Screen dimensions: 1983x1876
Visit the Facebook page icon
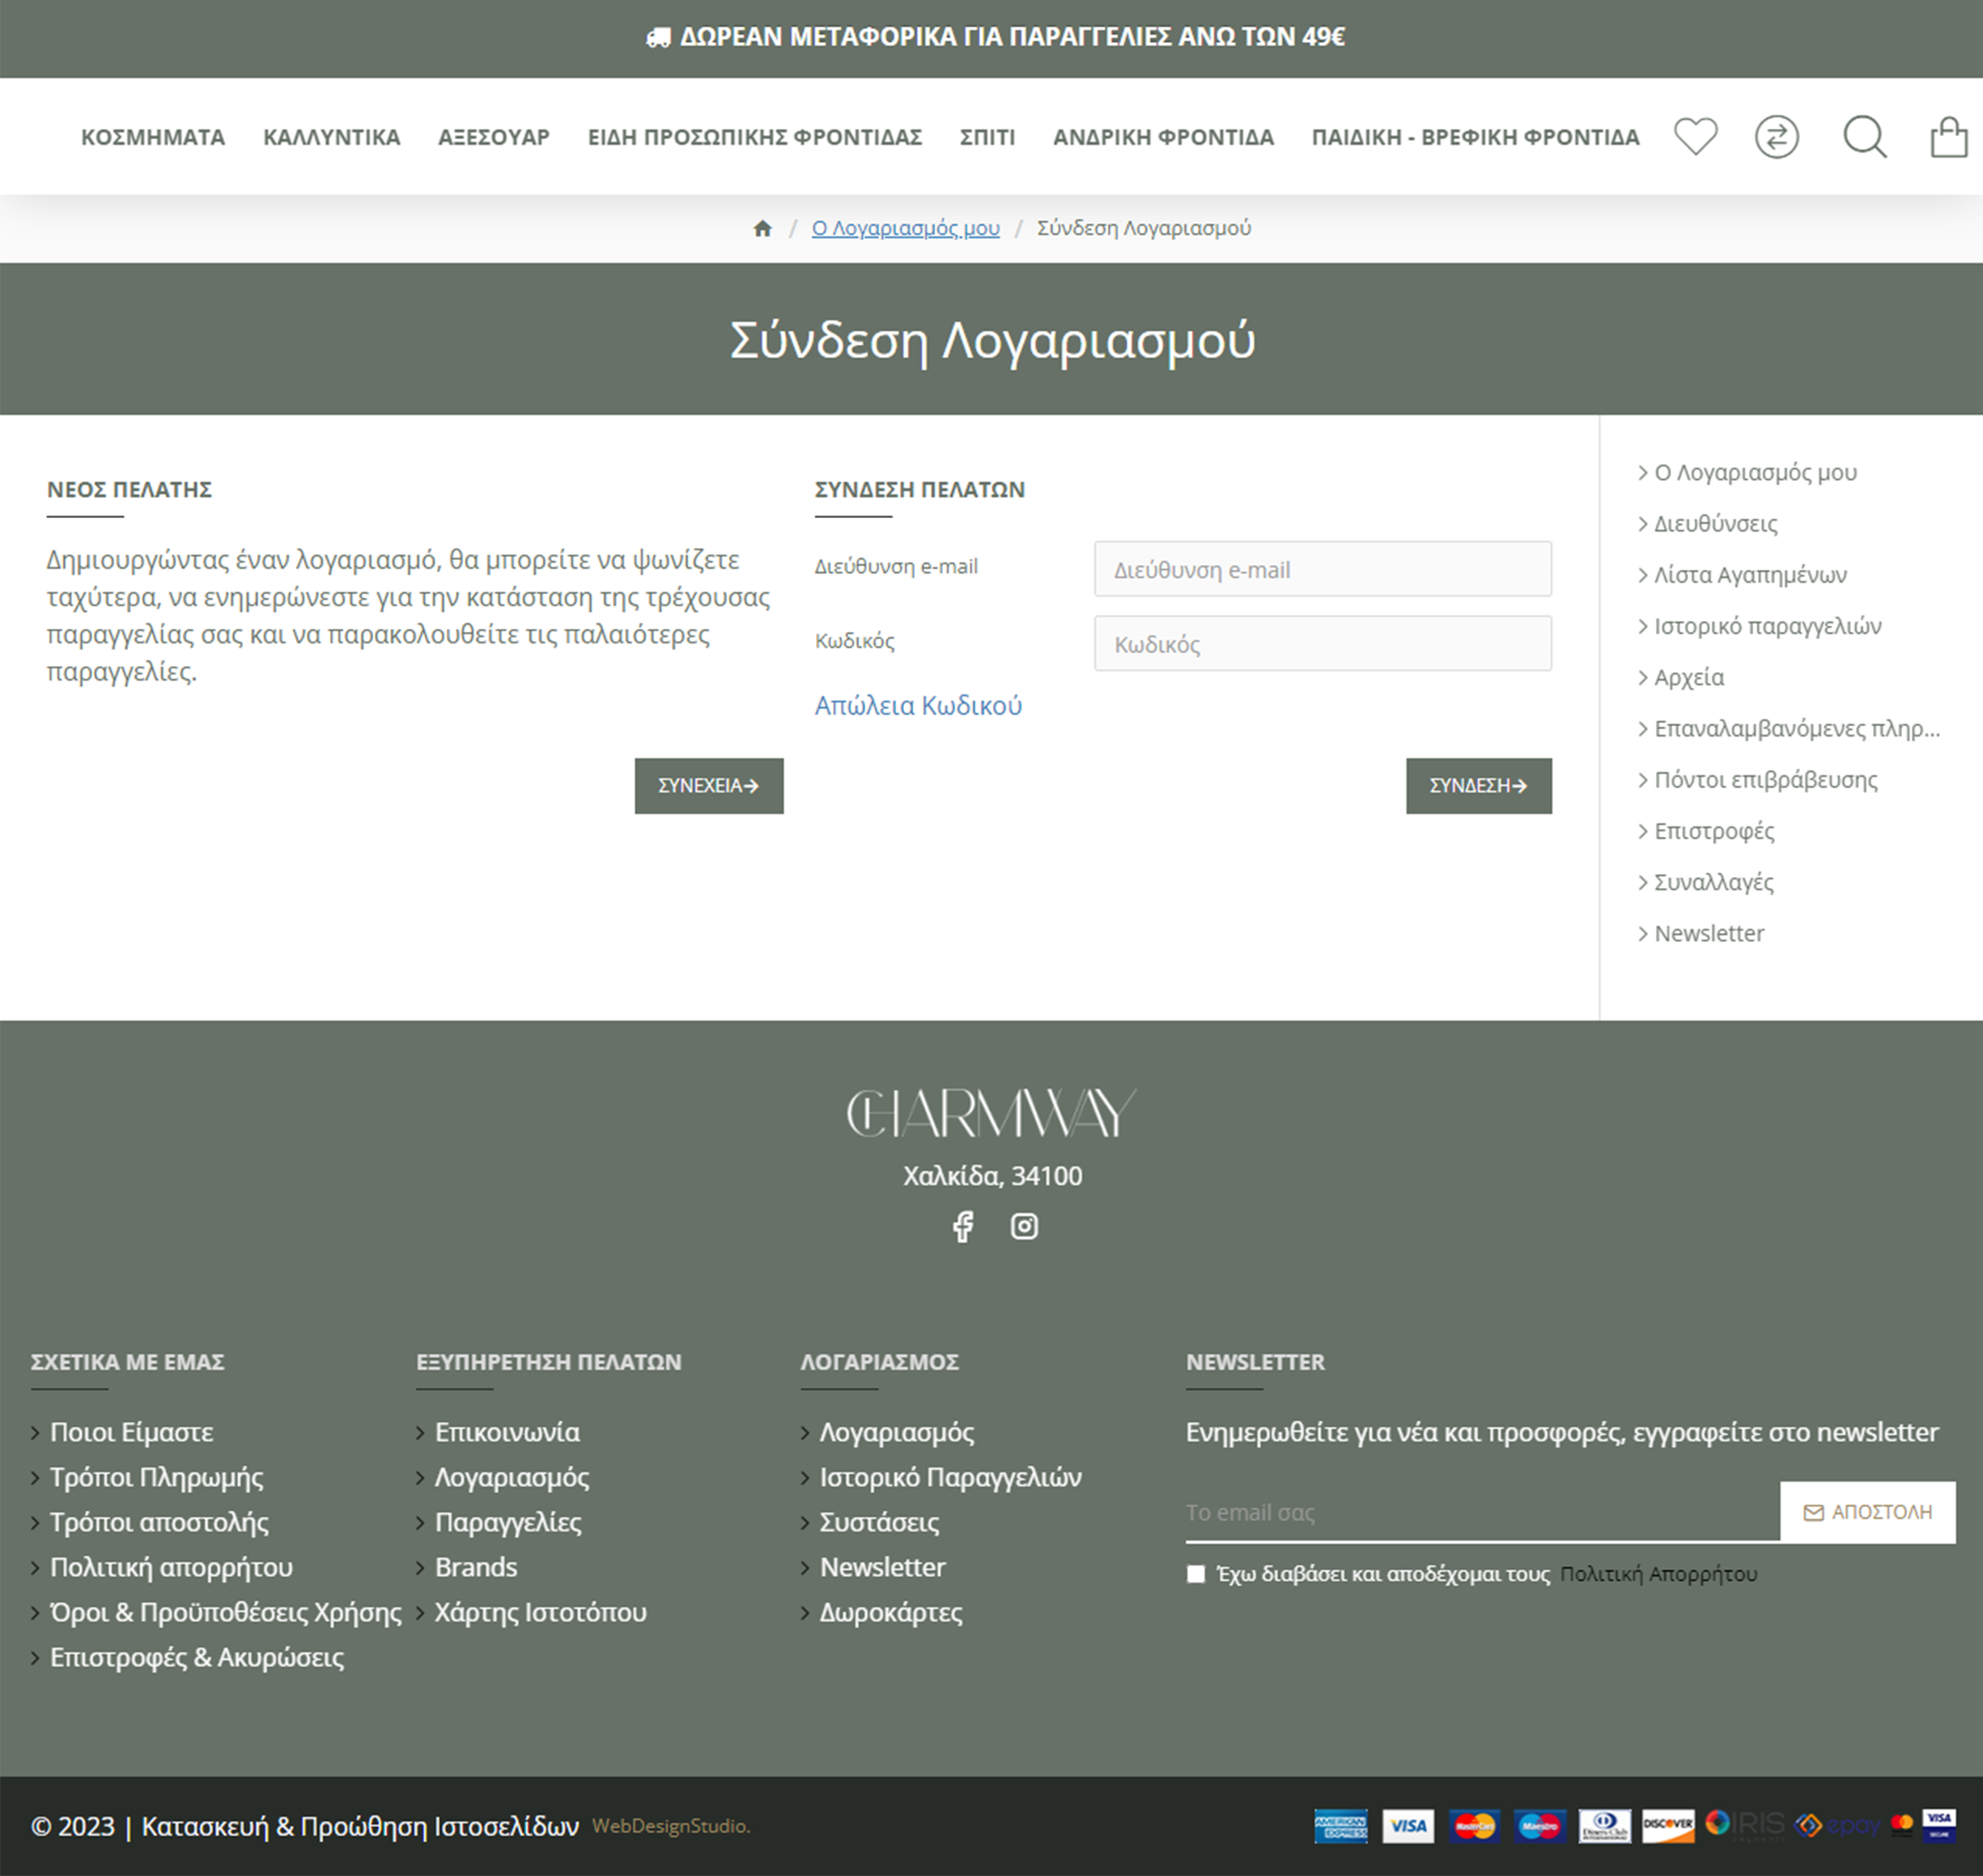click(x=962, y=1226)
